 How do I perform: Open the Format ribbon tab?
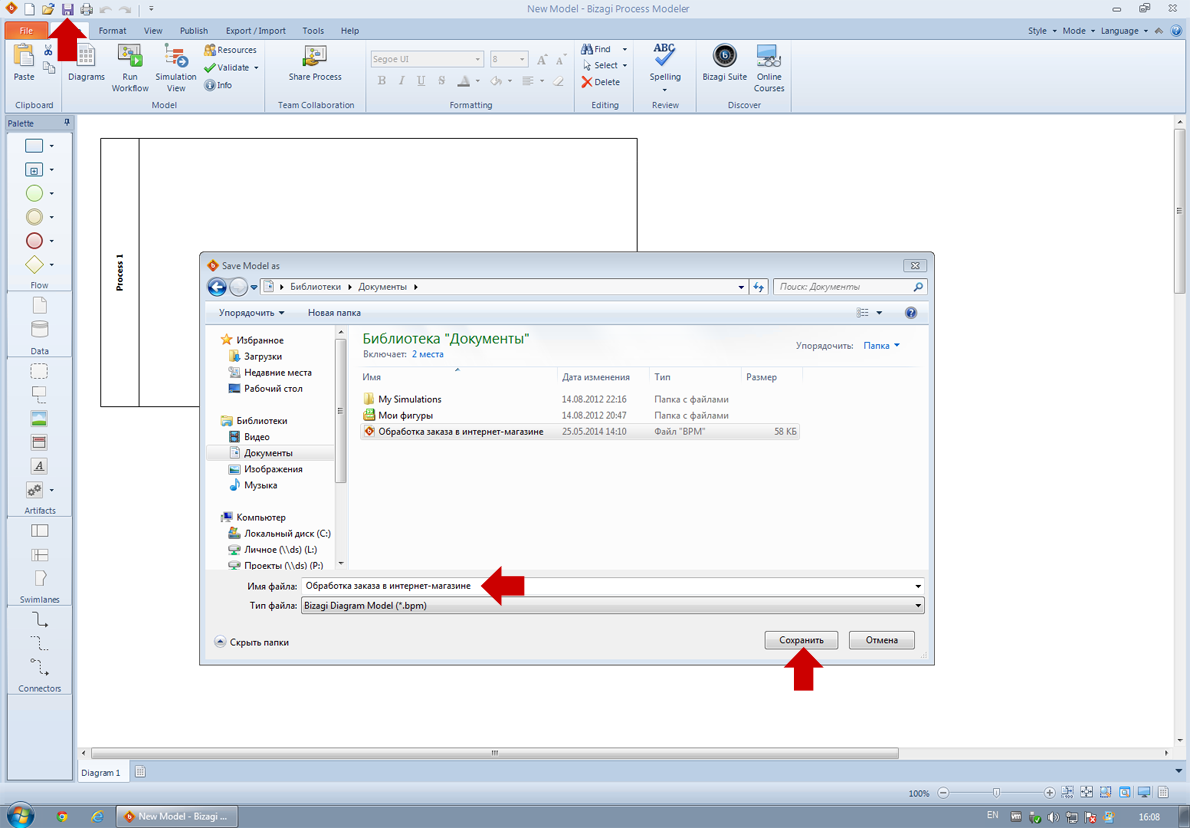pyautogui.click(x=112, y=31)
